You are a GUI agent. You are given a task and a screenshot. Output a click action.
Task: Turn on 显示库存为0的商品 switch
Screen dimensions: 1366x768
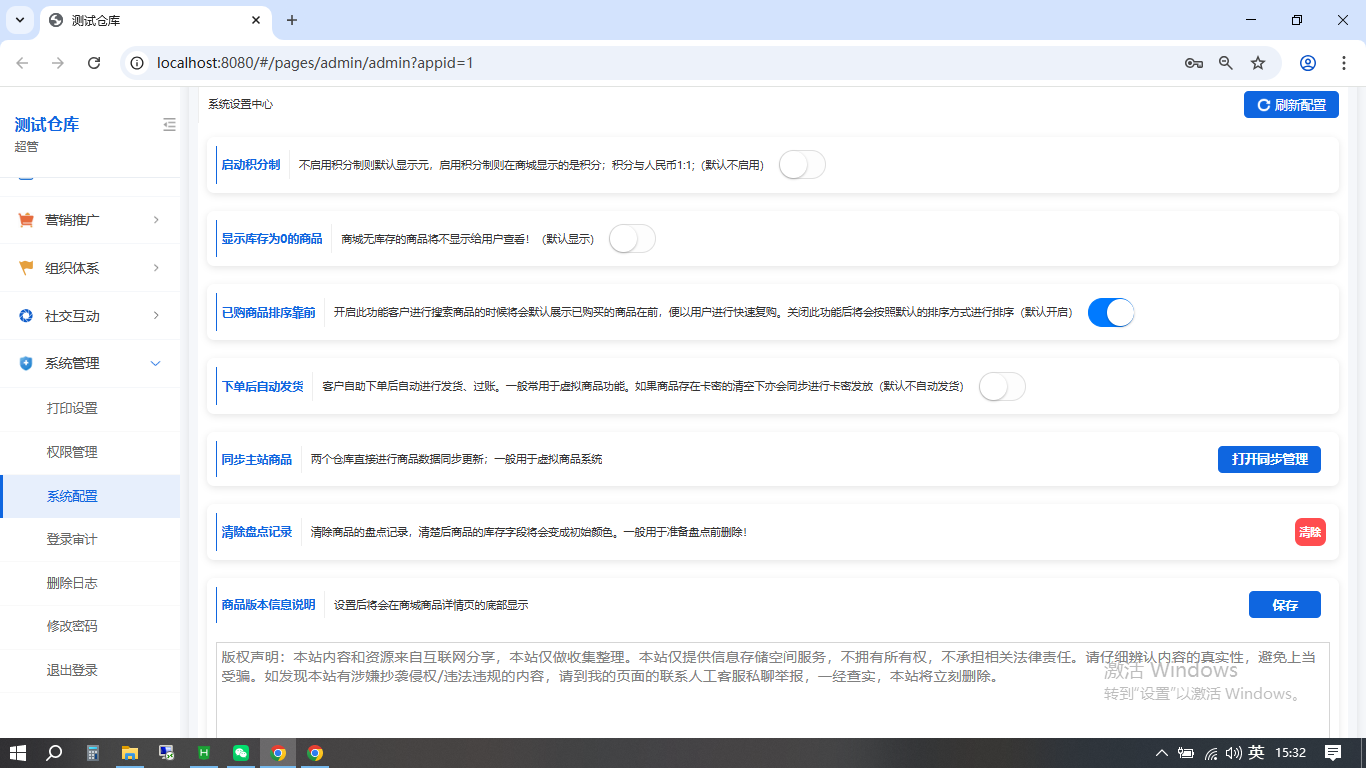click(631, 238)
